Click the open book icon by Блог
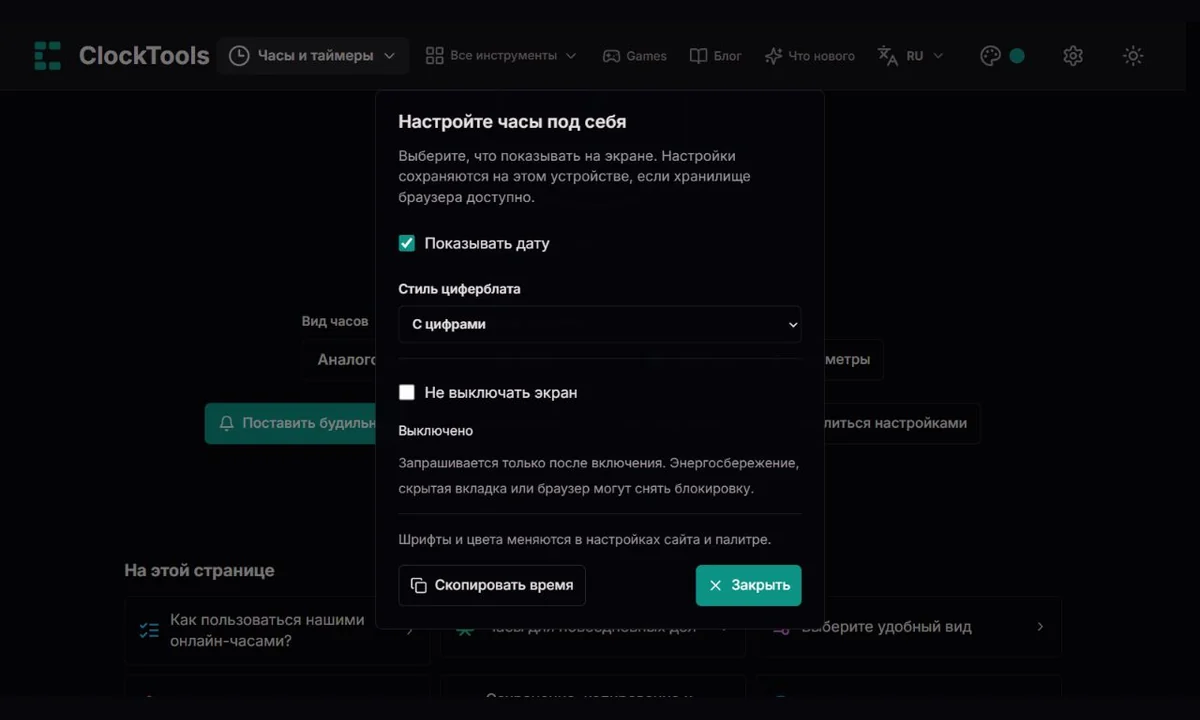 coord(699,56)
